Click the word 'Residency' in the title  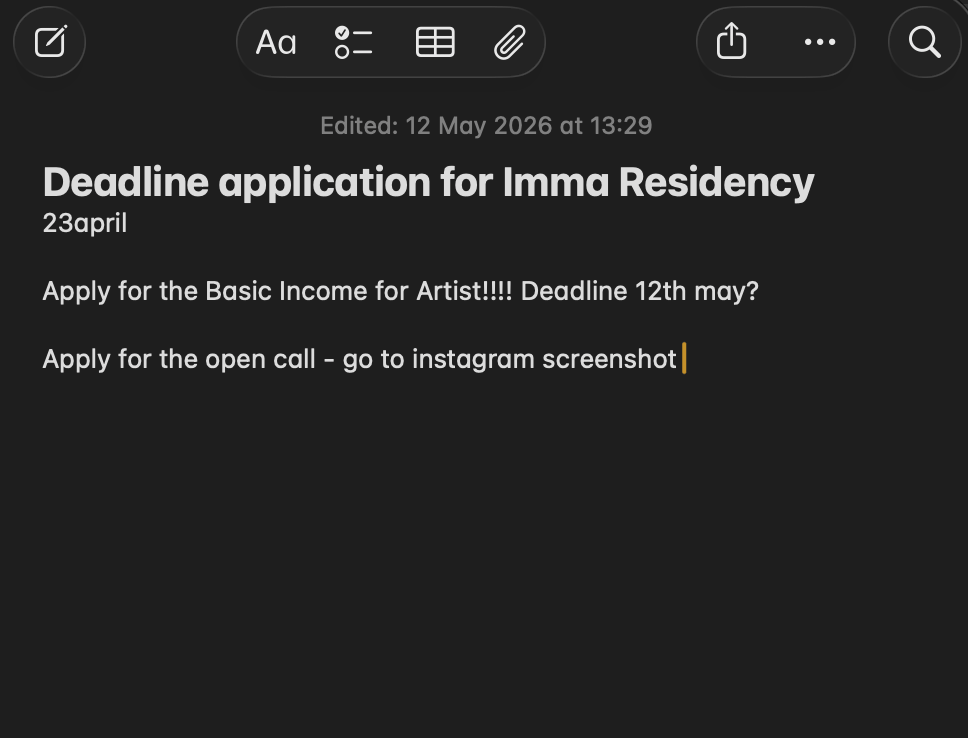(x=717, y=183)
